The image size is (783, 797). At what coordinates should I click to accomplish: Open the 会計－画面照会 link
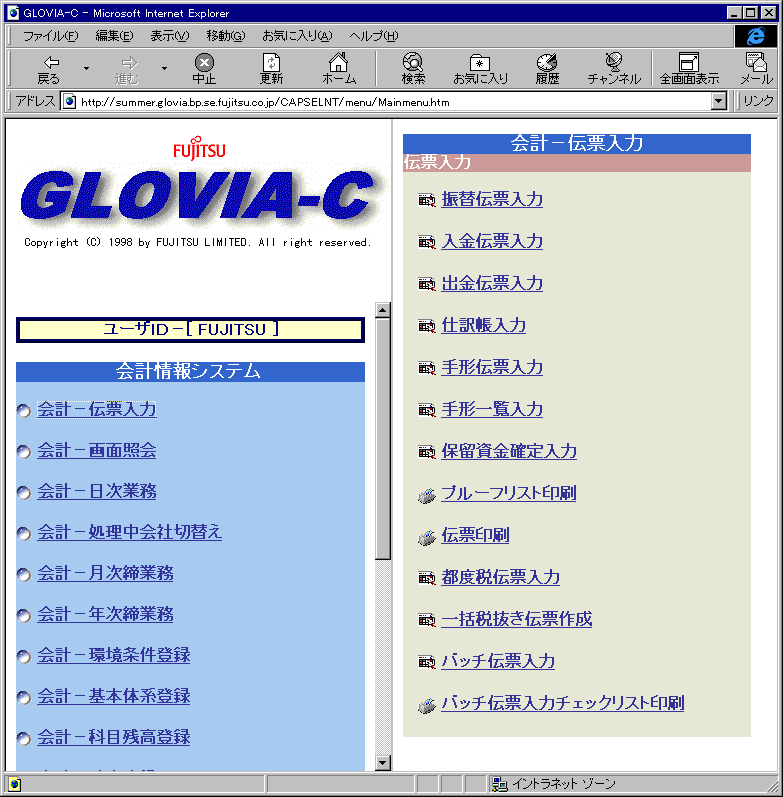click(97, 450)
